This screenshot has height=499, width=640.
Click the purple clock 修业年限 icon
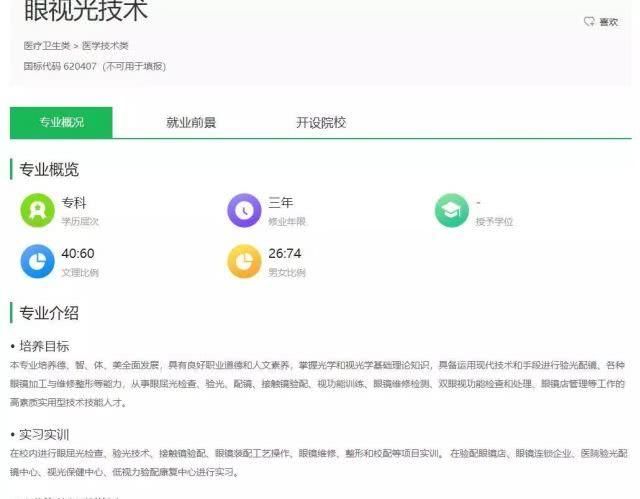point(244,210)
